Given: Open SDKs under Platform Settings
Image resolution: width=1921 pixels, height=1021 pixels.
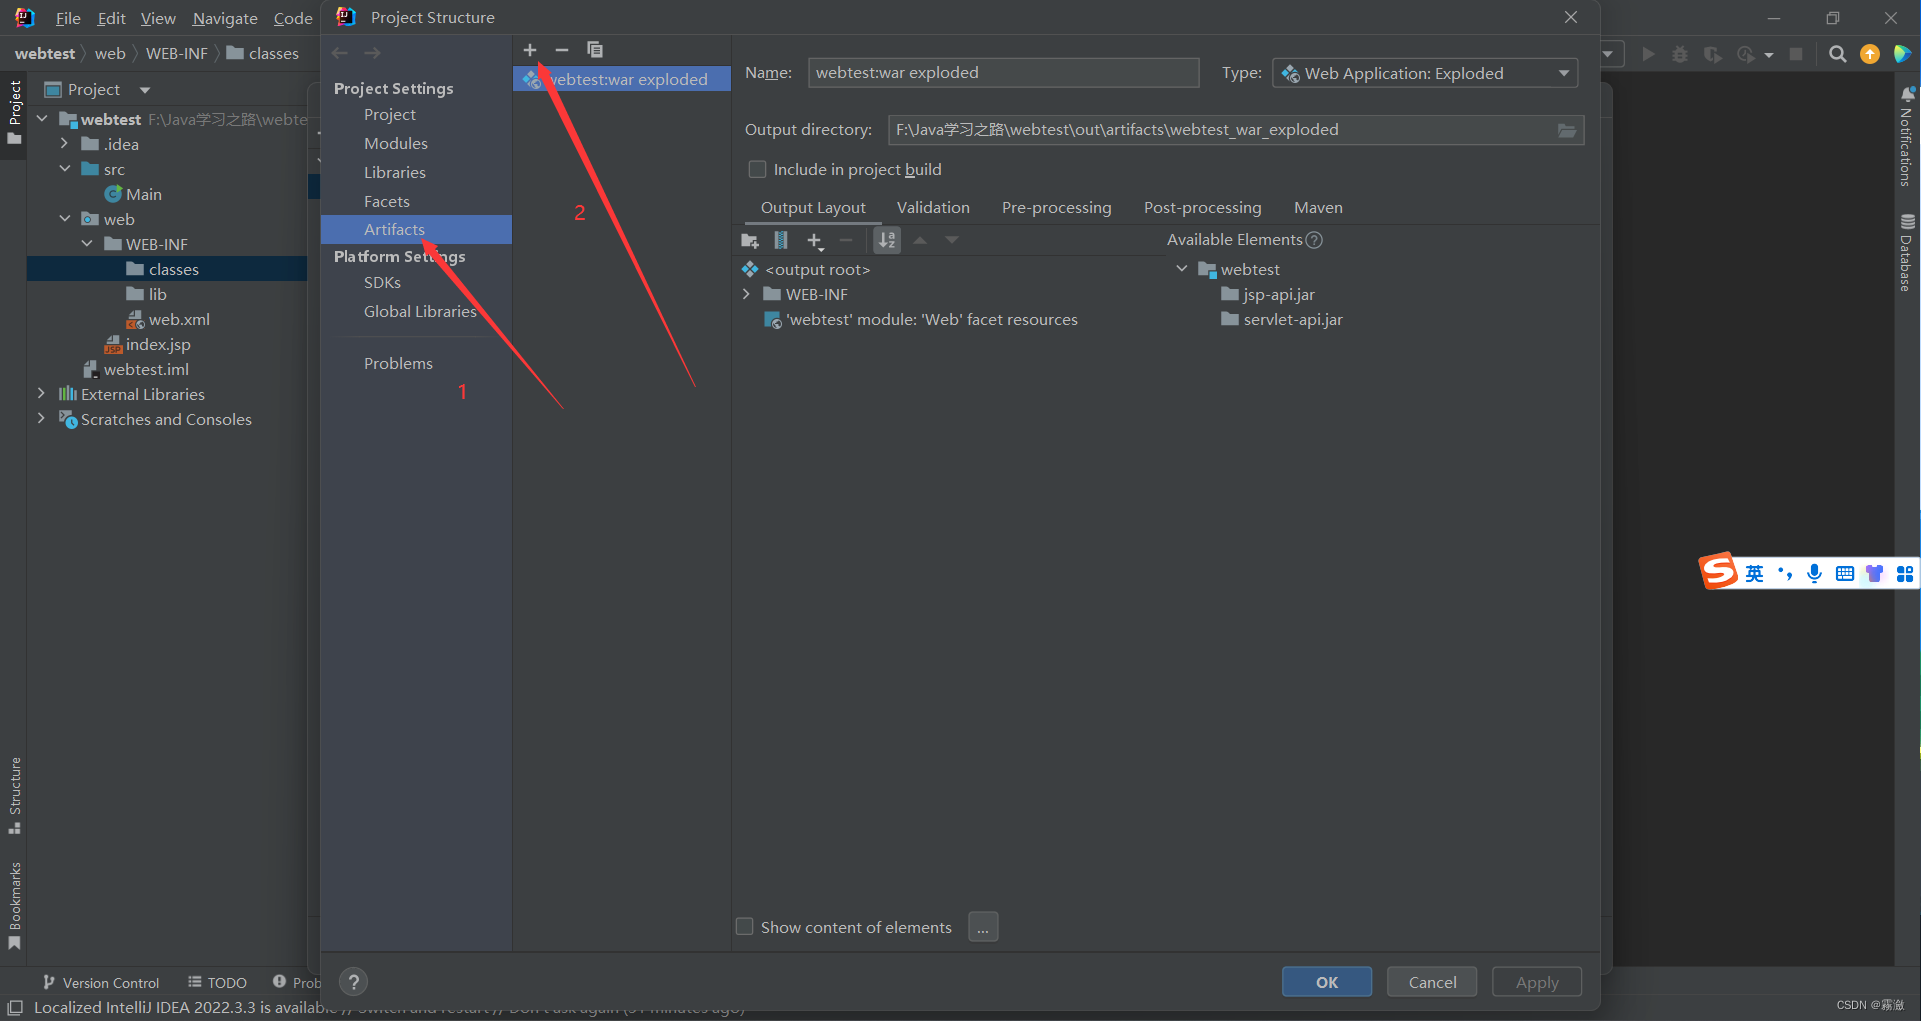Looking at the screenshot, I should pos(382,283).
